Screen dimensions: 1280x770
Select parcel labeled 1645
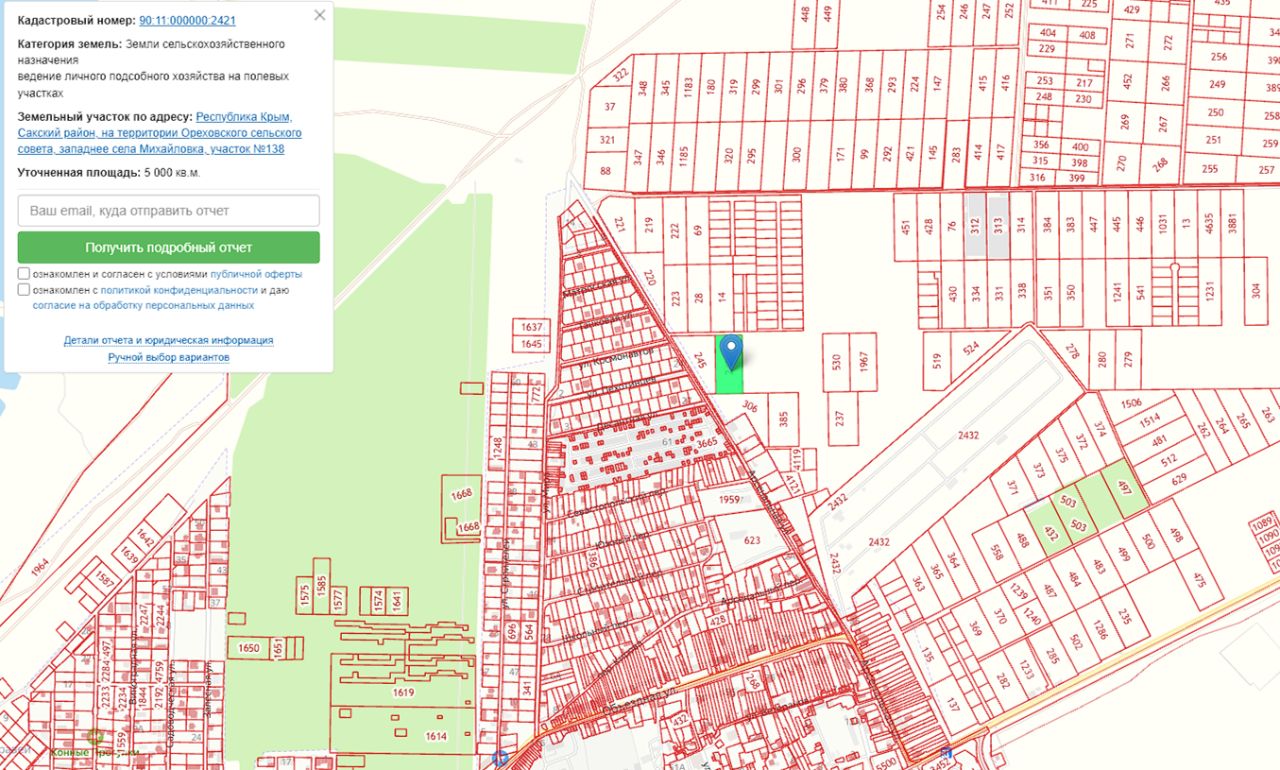click(x=531, y=344)
